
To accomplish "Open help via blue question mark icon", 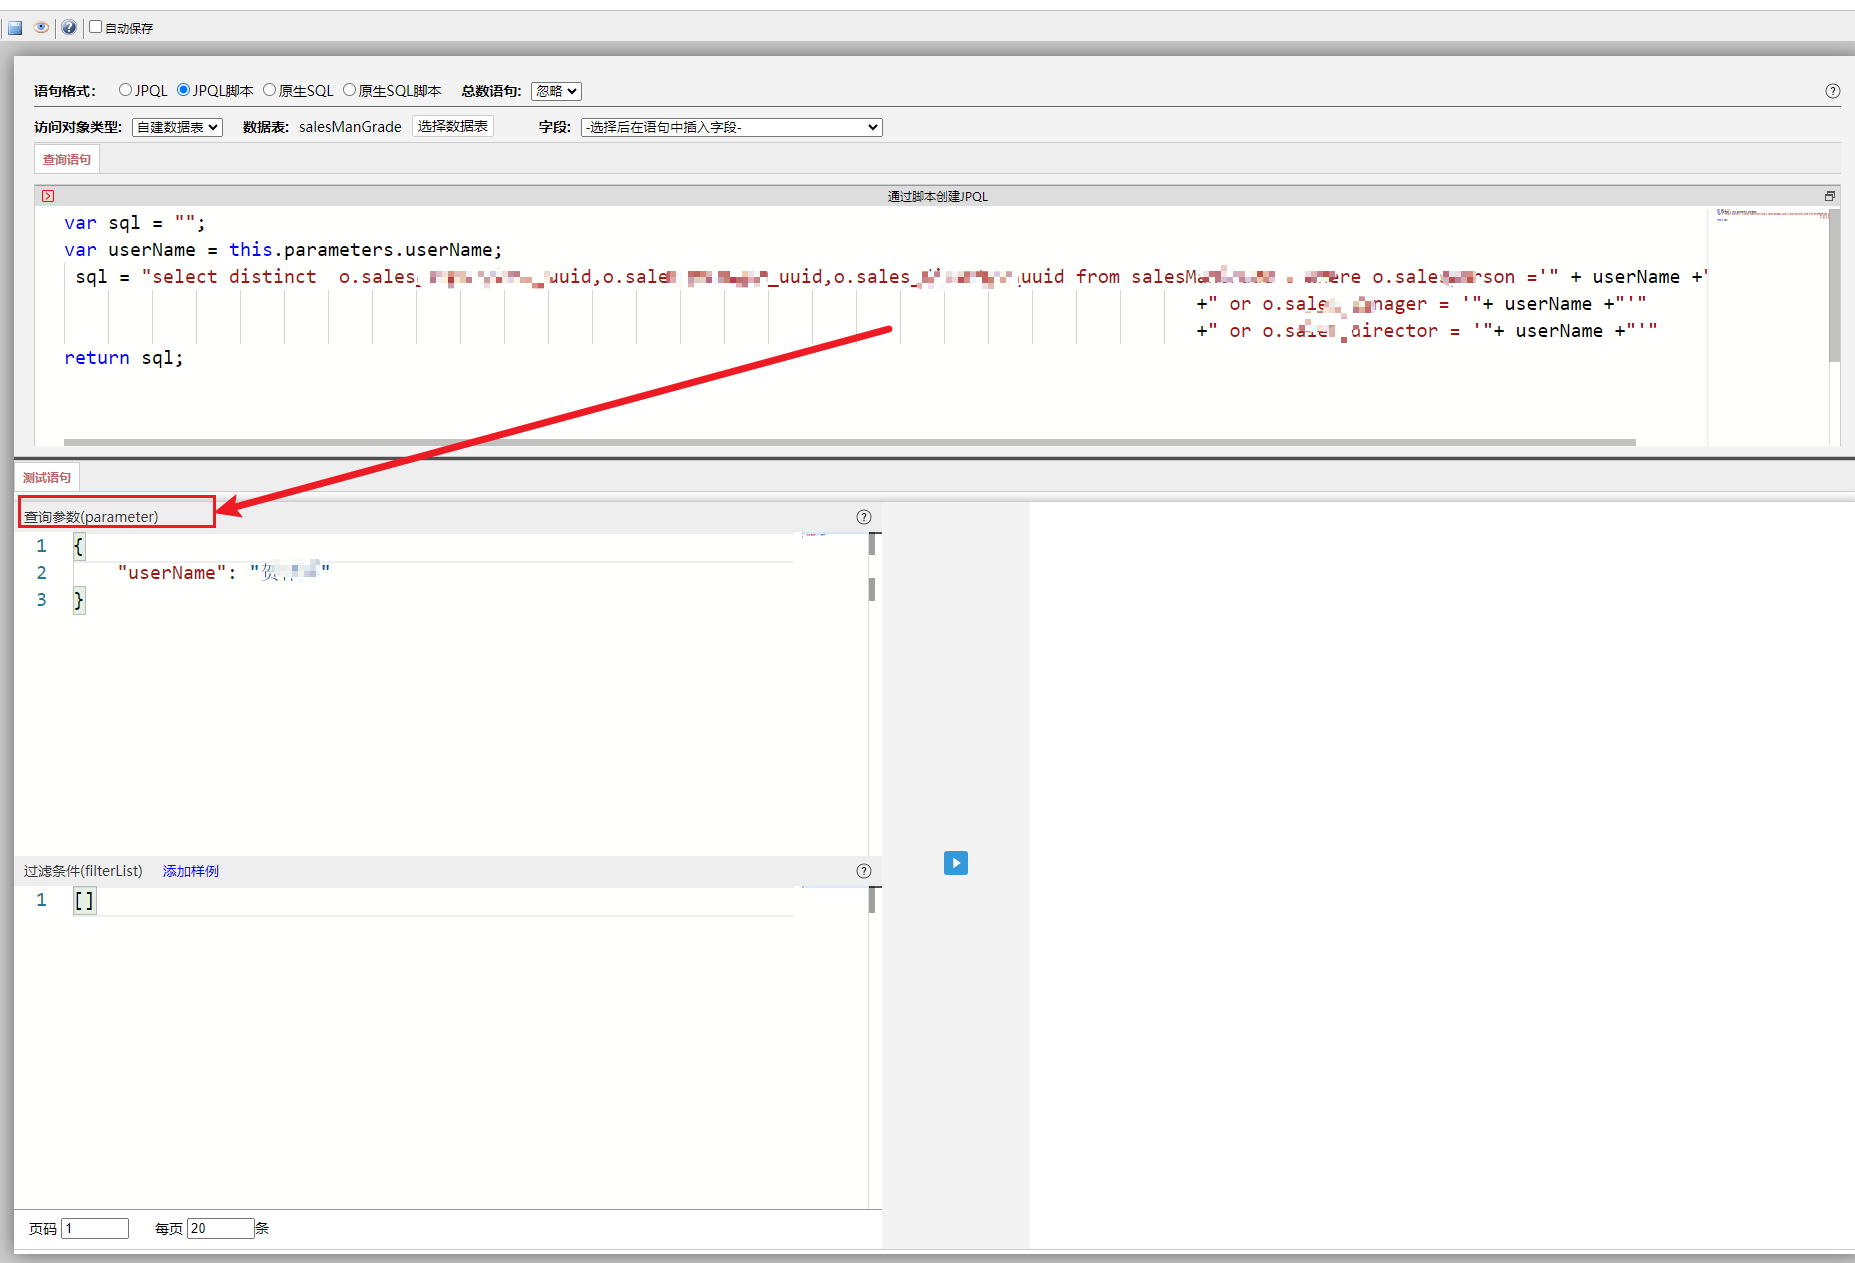I will point(68,28).
